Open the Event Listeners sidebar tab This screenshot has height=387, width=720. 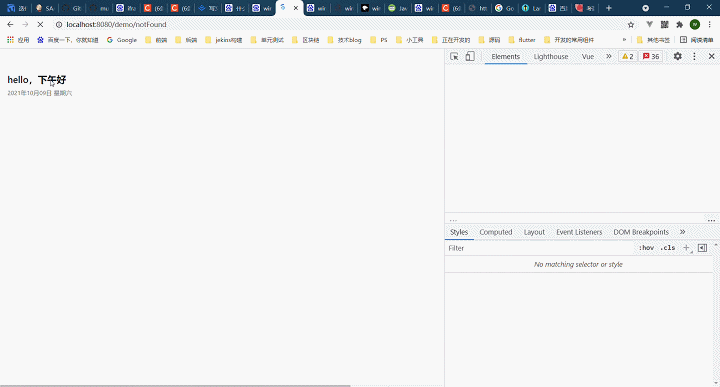tap(579, 232)
